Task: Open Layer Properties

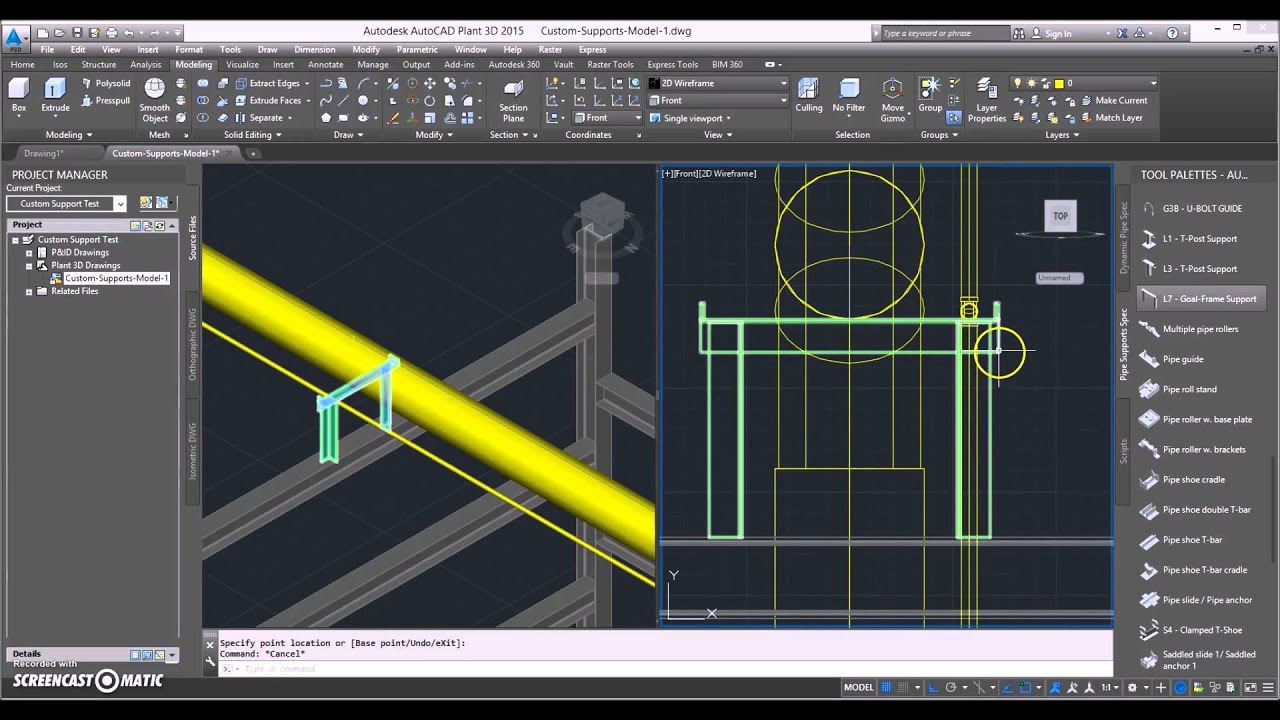Action: pos(987,99)
